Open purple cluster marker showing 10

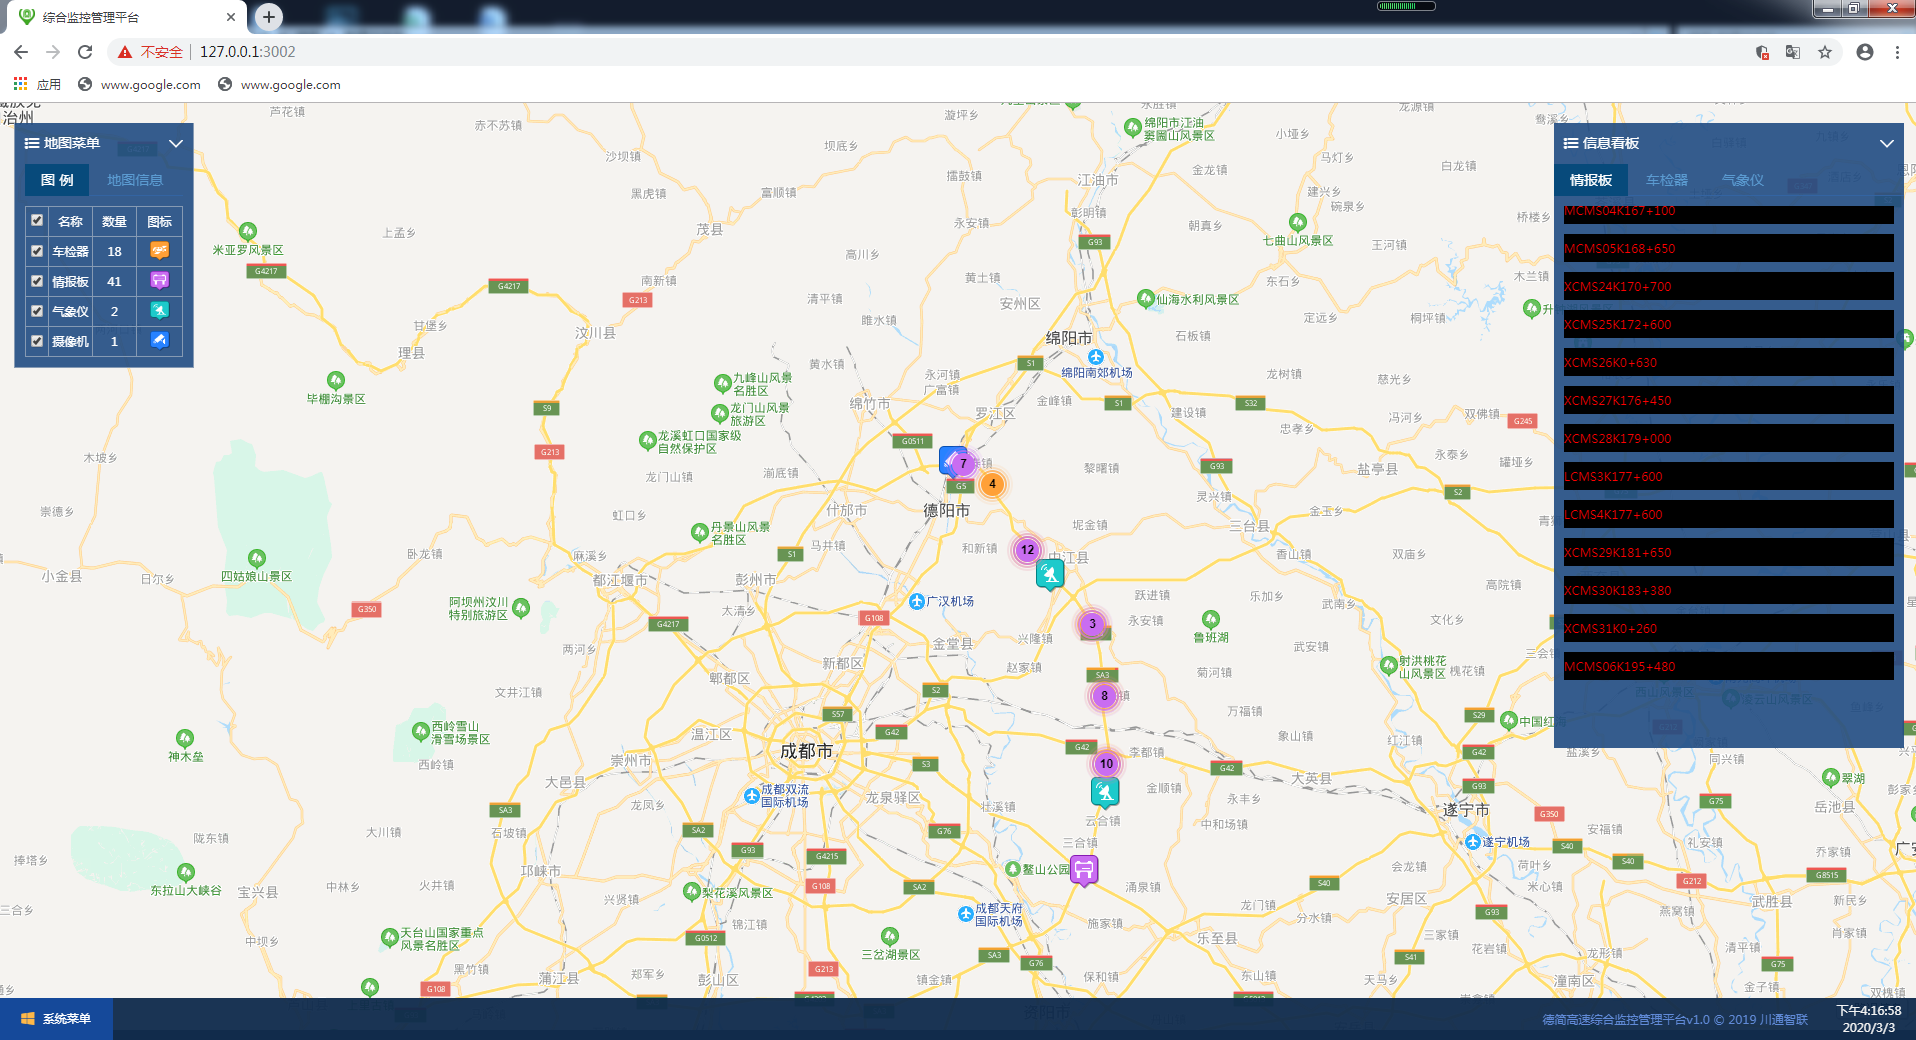pos(1106,764)
